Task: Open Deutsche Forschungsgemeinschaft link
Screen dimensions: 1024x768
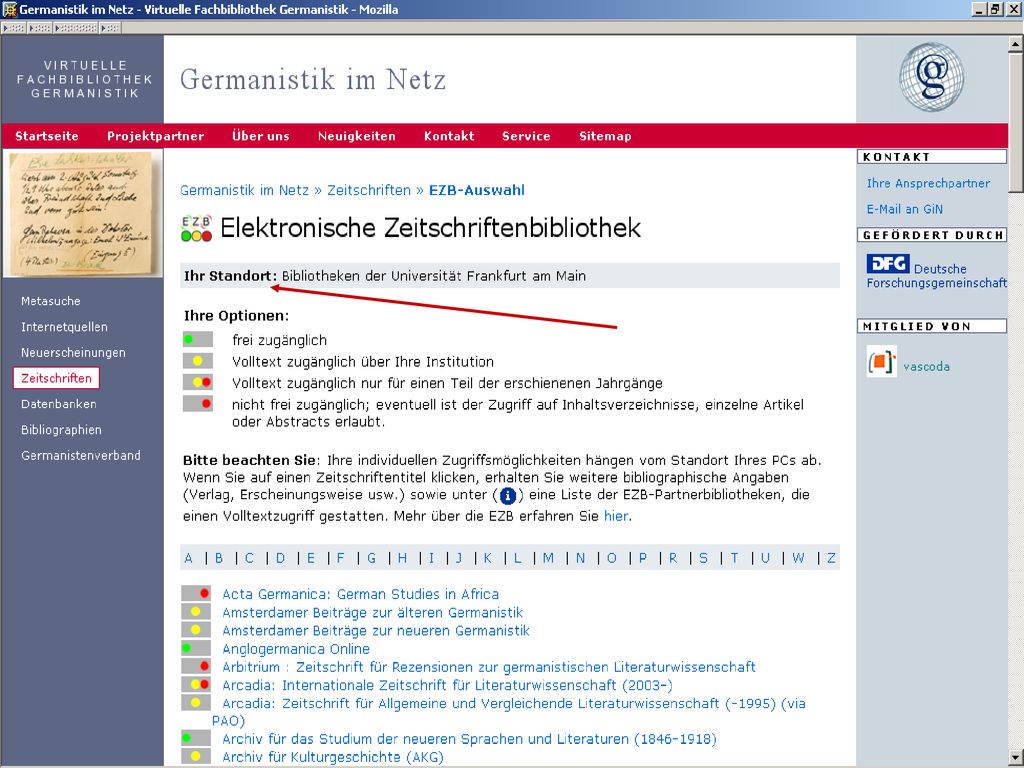Action: [x=937, y=276]
